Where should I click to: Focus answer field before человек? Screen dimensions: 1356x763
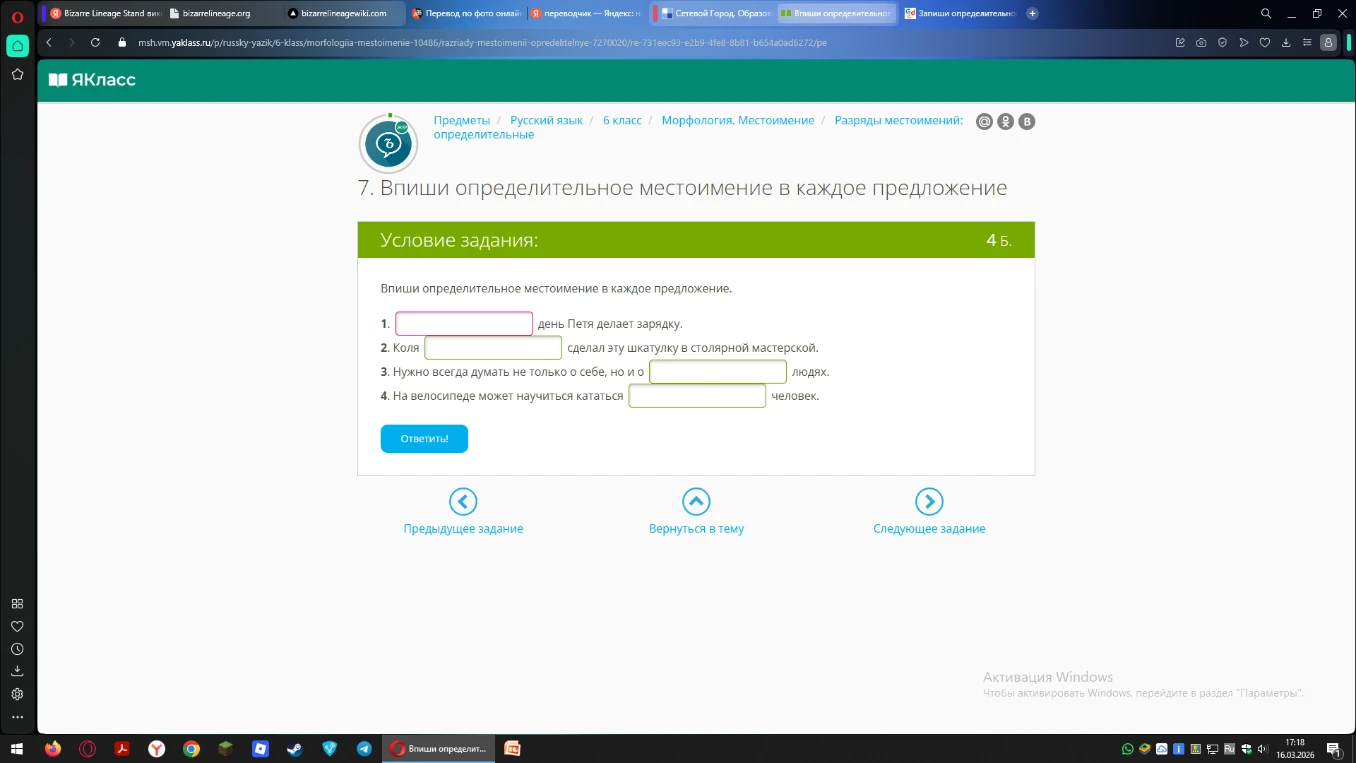(697, 396)
